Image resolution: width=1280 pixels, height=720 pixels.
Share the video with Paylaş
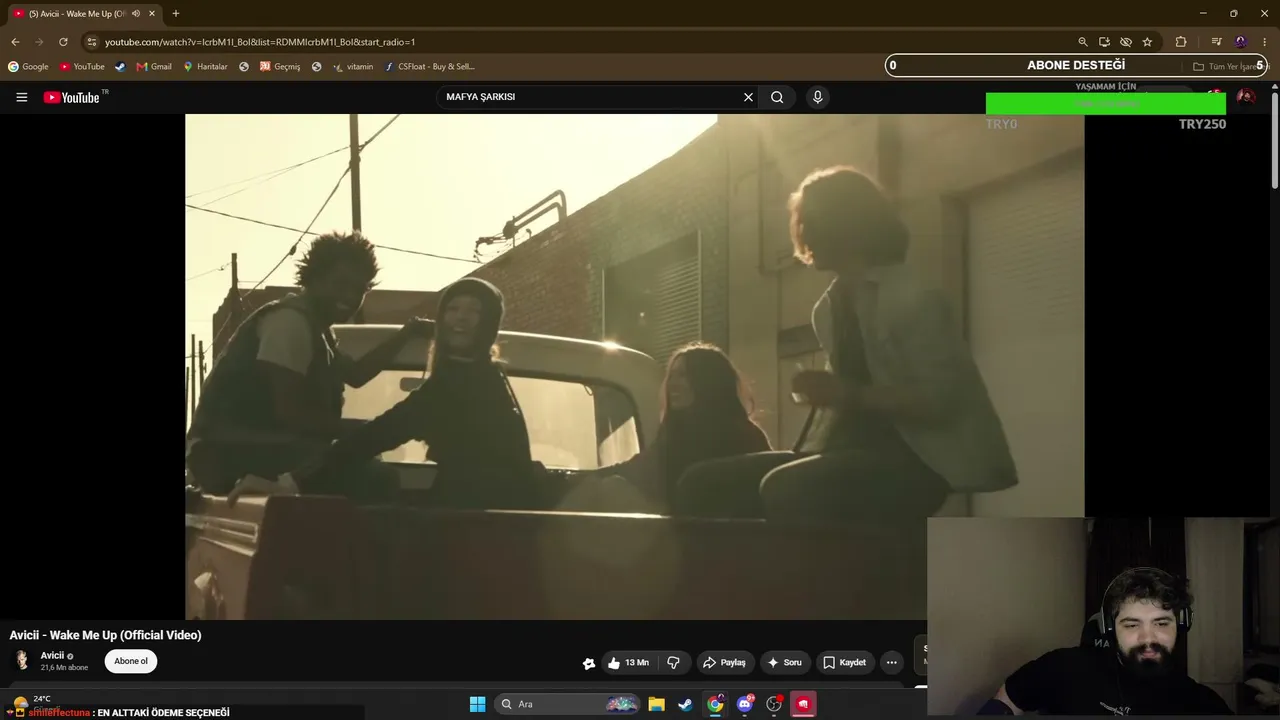pos(724,662)
